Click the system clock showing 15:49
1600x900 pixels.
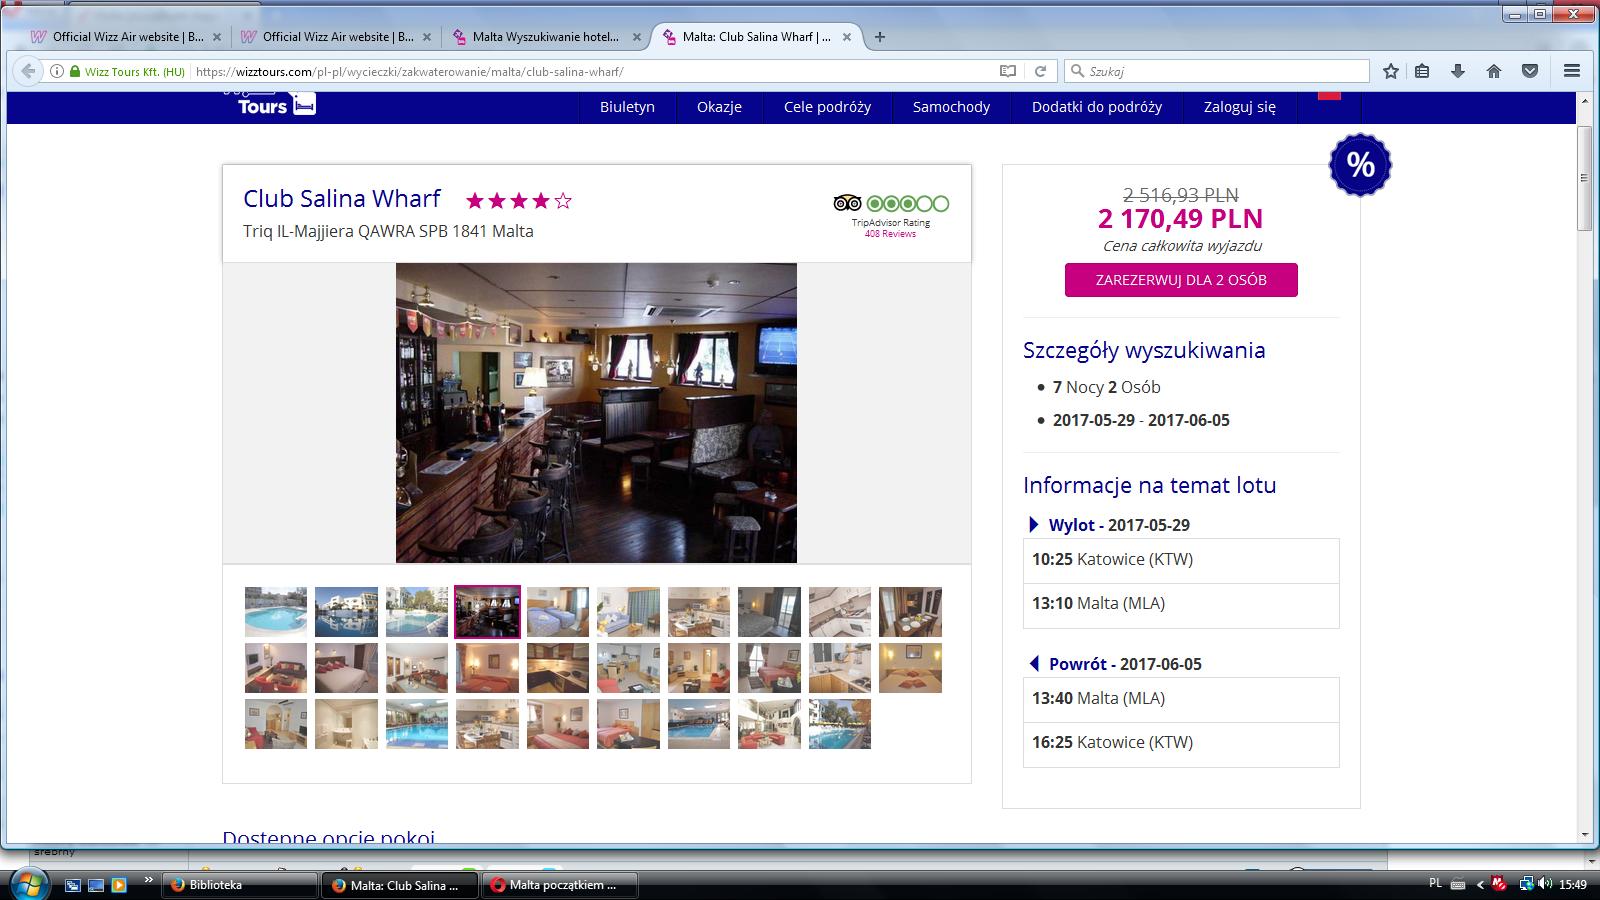[1573, 884]
